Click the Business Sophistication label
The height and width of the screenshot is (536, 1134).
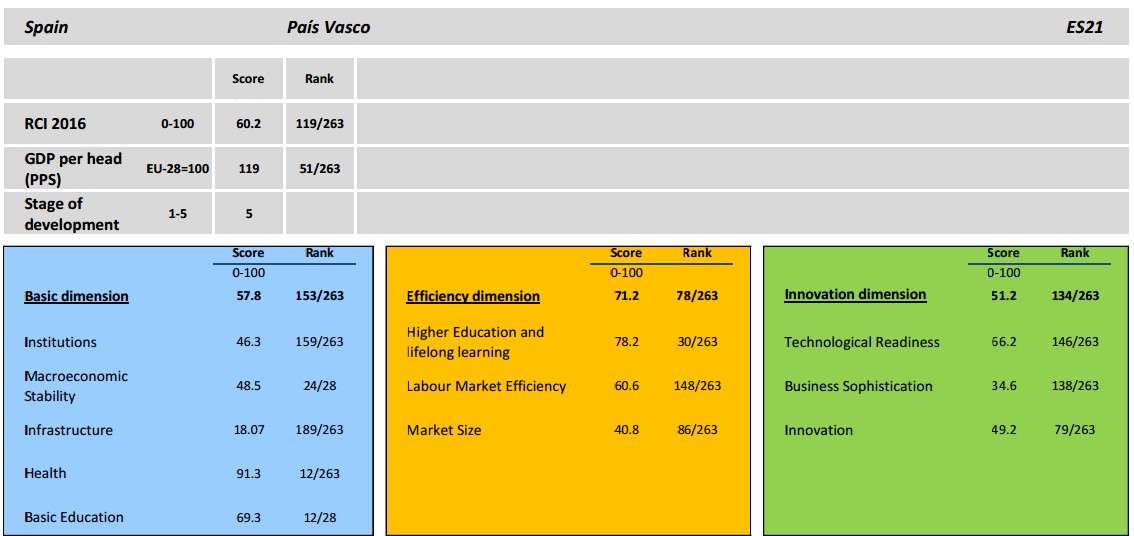[x=858, y=386]
